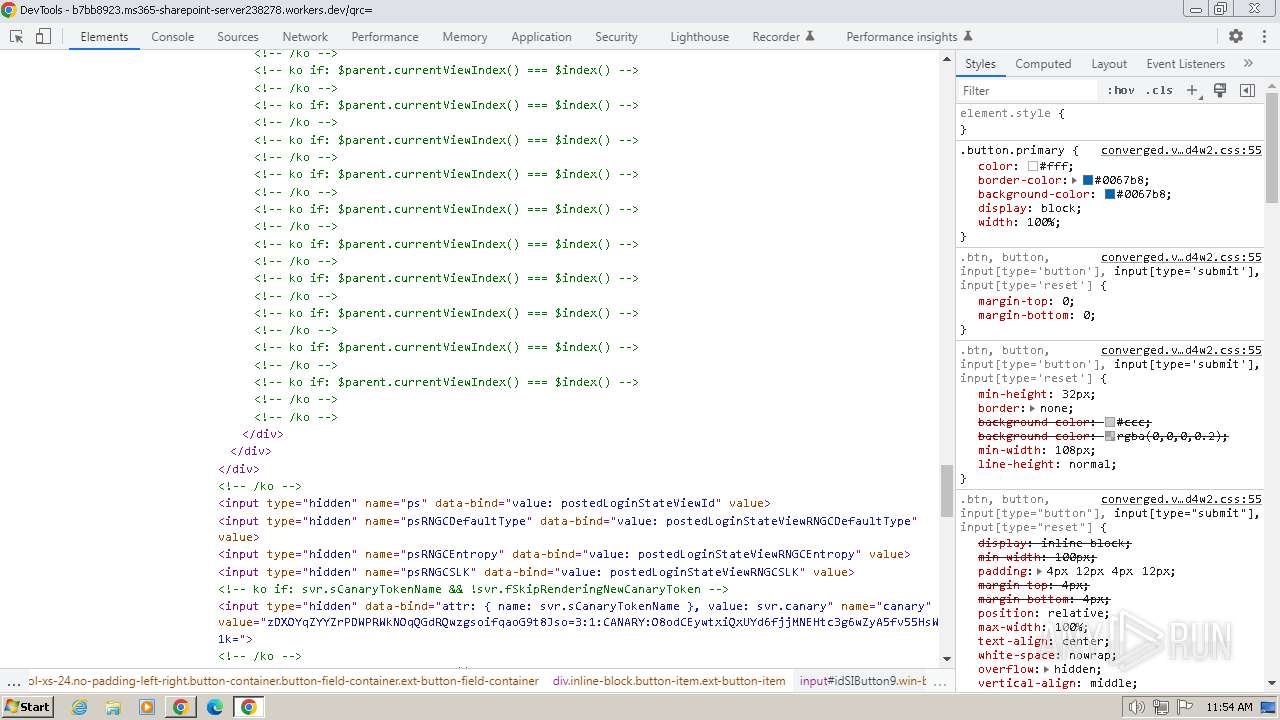Viewport: 1280px width, 720px height.
Task: Switch to the Computed sidebar tab
Action: (x=1043, y=63)
